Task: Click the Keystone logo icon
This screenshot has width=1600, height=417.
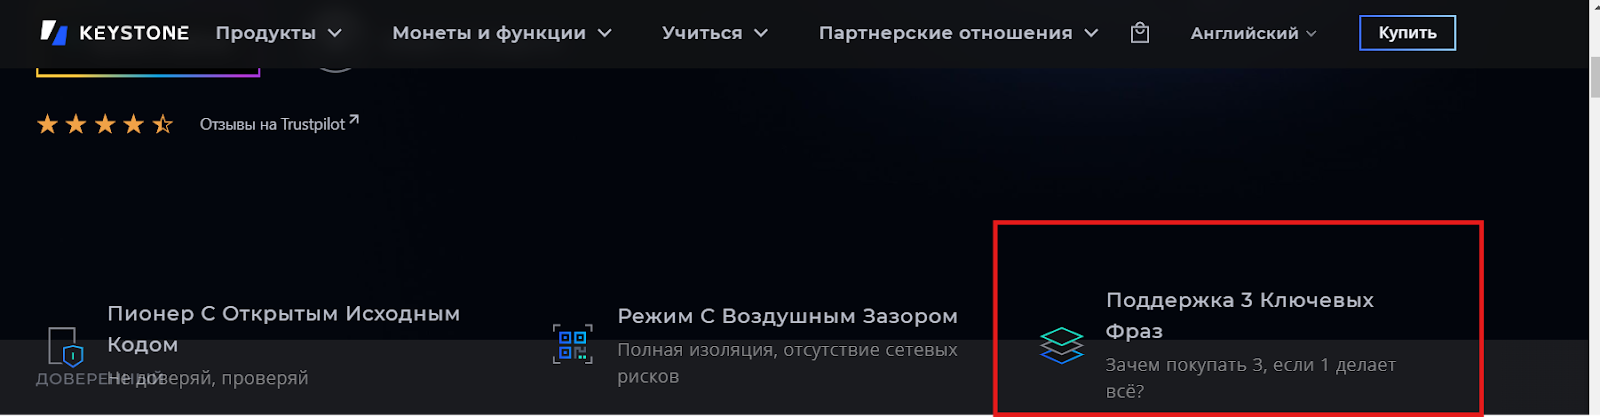Action: [x=54, y=33]
